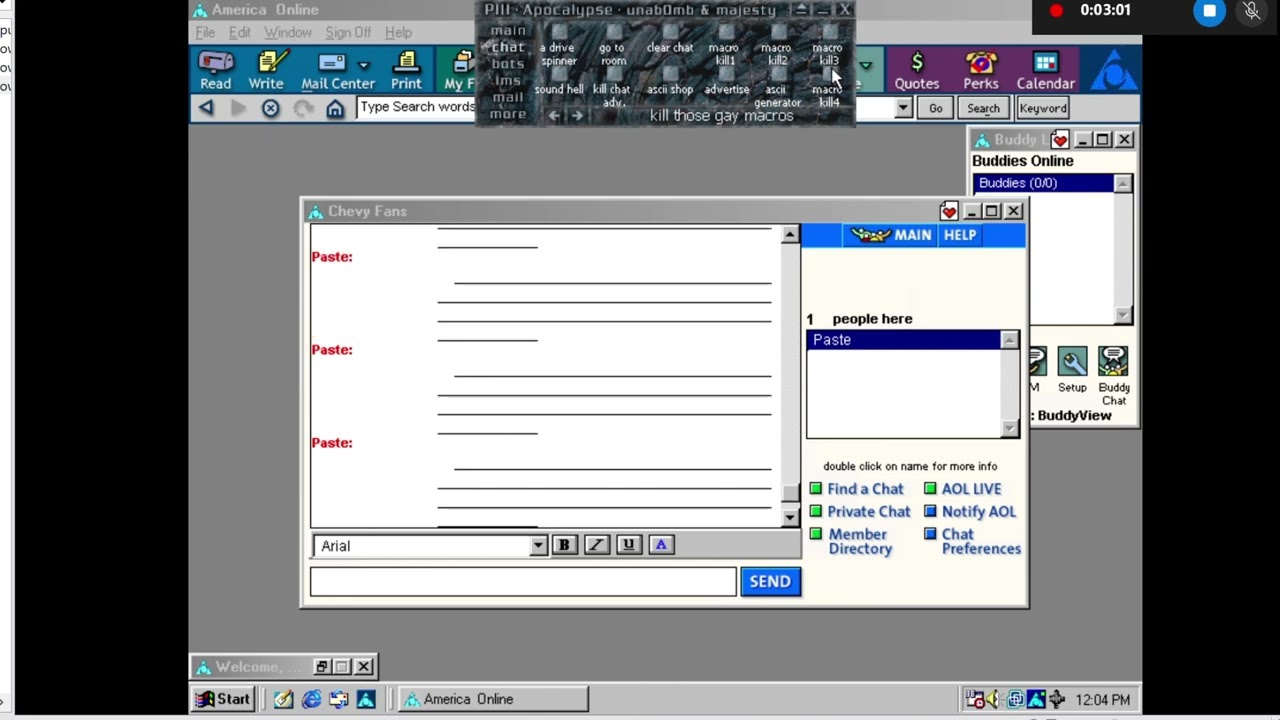Go back with the navigation arrow
The height and width of the screenshot is (720, 1280).
(x=206, y=108)
